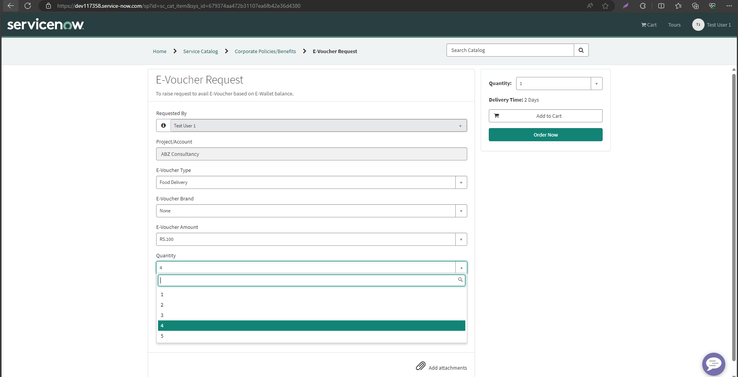
Task: Open the E-Voucher Amount dropdown
Action: 312,239
